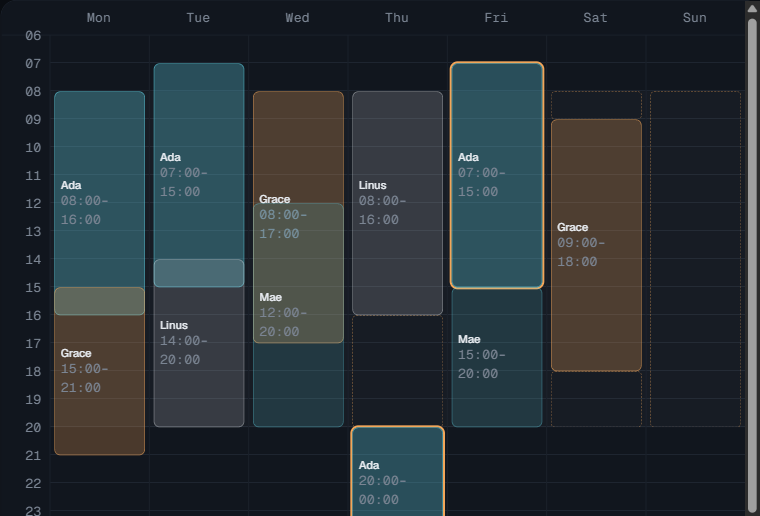Click the 08 hour label
Image resolution: width=760 pixels, height=516 pixels.
(x=33, y=92)
